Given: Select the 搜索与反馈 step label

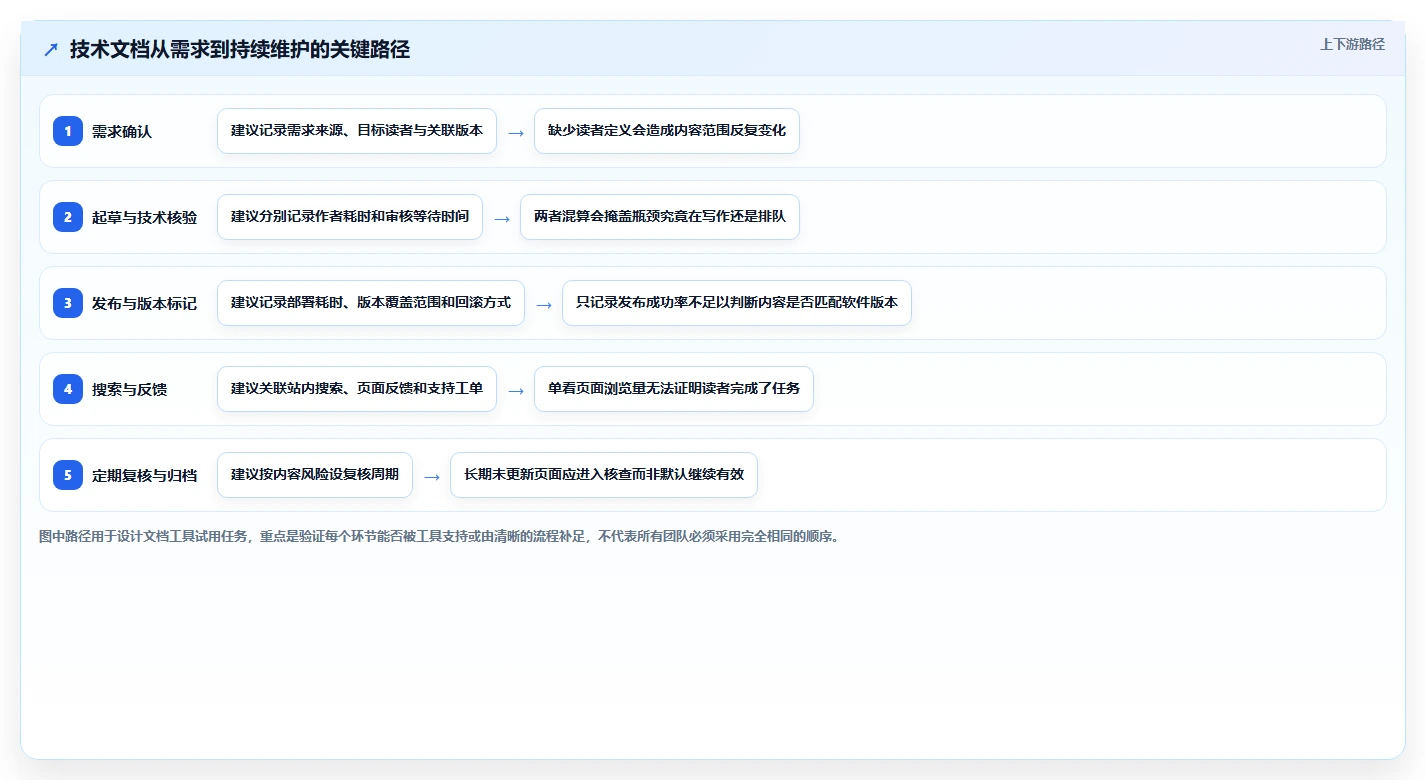Looking at the screenshot, I should point(129,389).
